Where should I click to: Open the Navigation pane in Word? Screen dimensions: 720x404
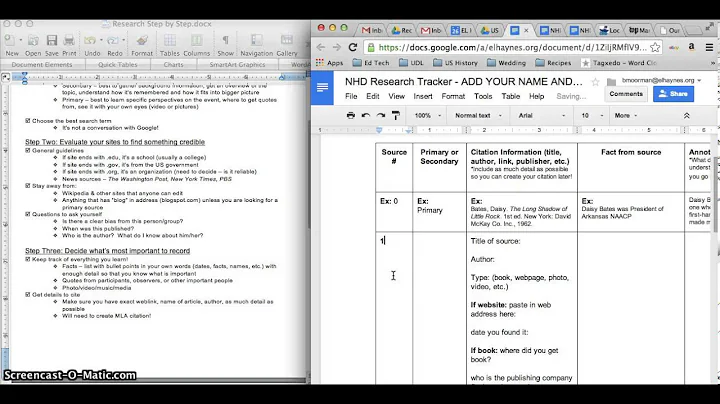(256, 41)
